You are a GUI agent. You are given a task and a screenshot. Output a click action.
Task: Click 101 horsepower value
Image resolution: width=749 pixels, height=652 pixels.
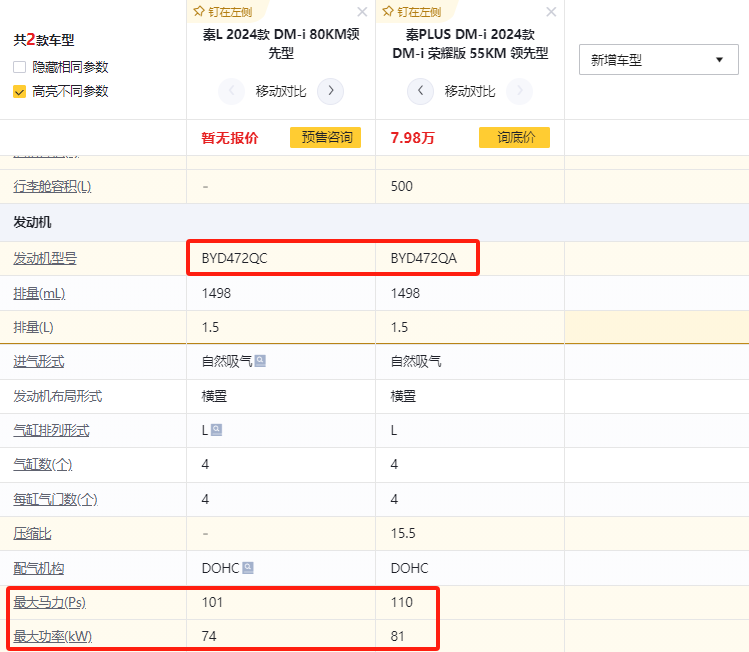[212, 602]
